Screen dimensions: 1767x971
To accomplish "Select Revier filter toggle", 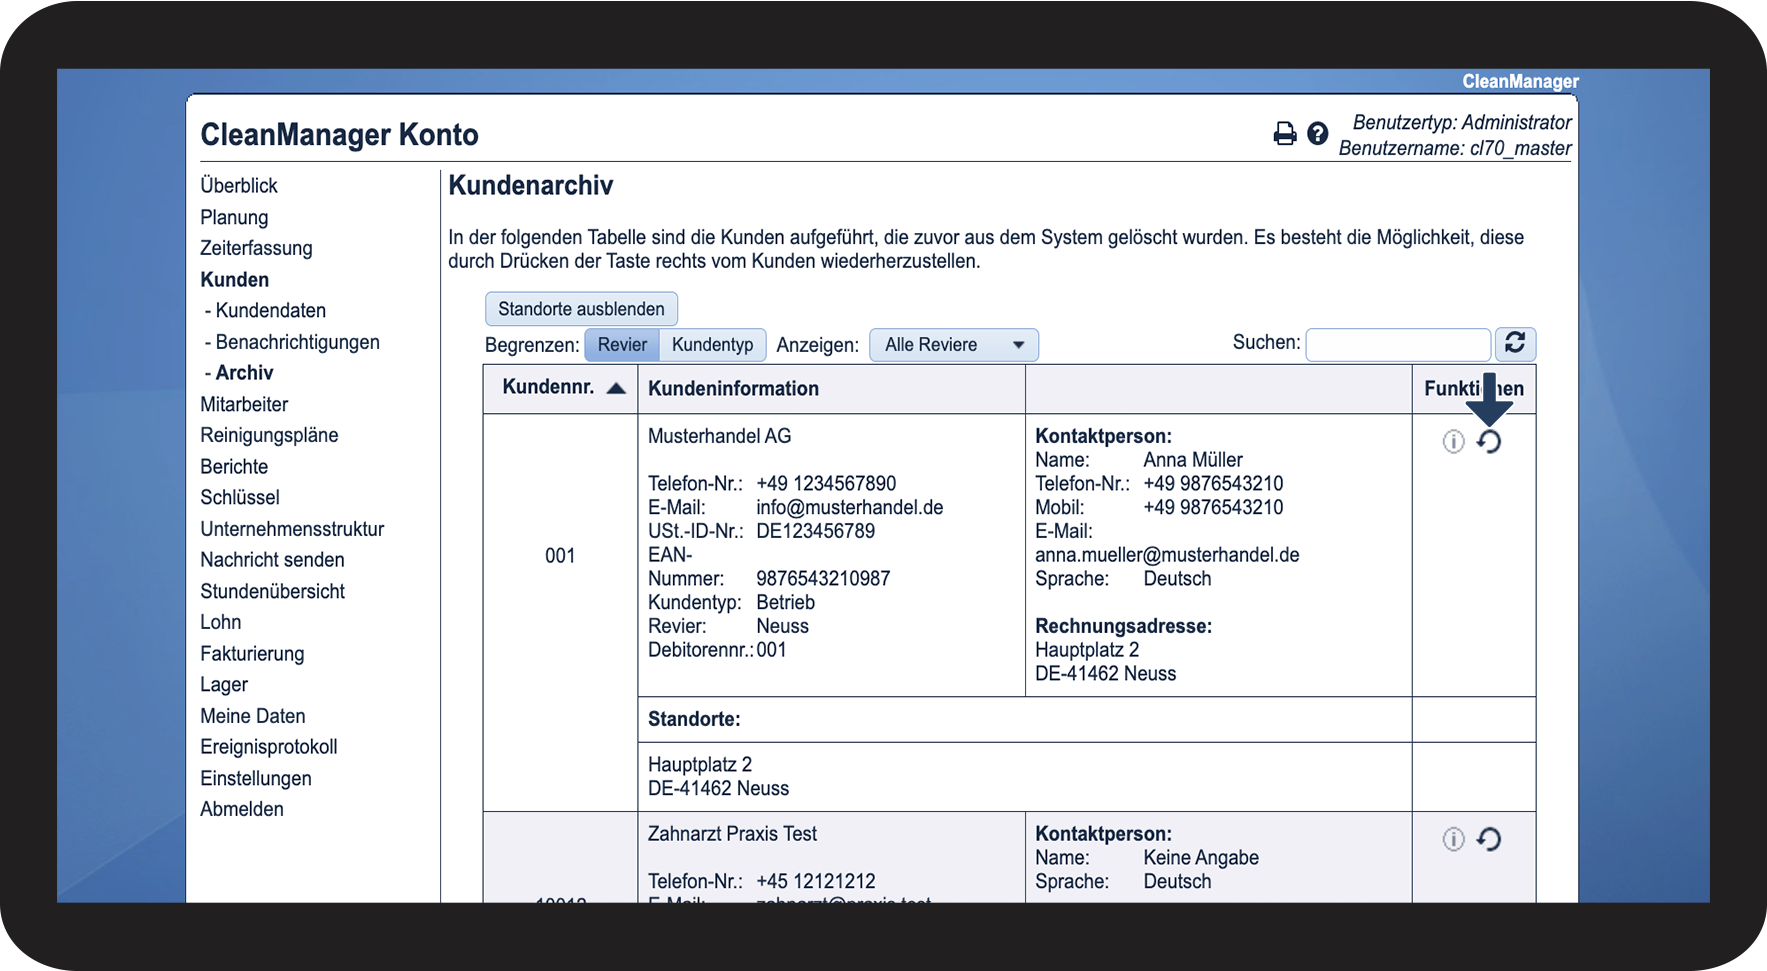I will (622, 345).
